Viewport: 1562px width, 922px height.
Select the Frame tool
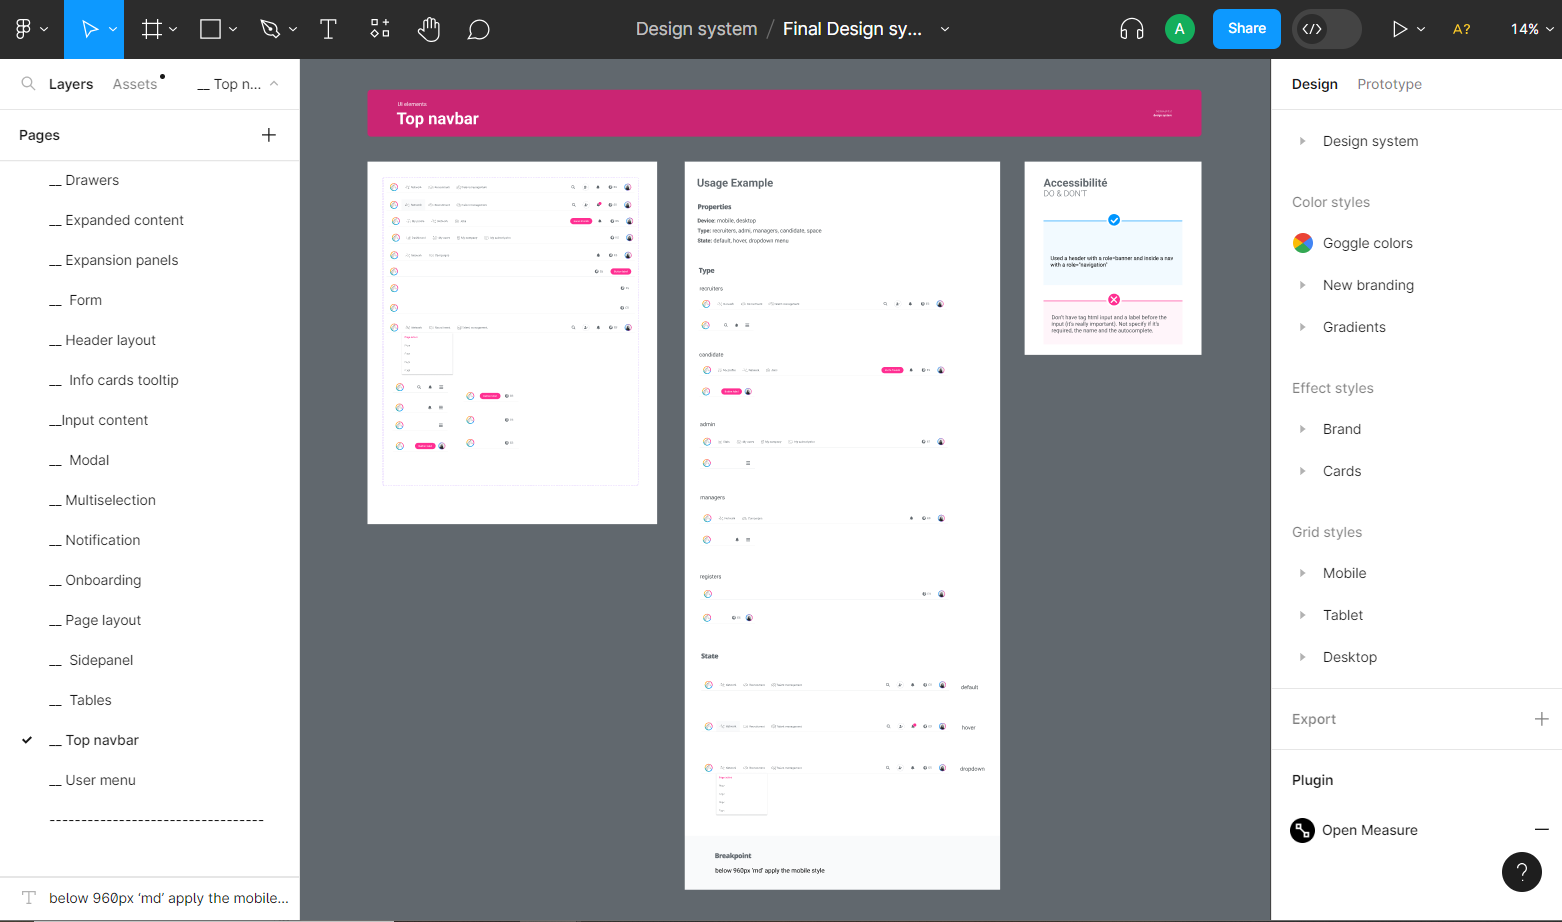152,29
